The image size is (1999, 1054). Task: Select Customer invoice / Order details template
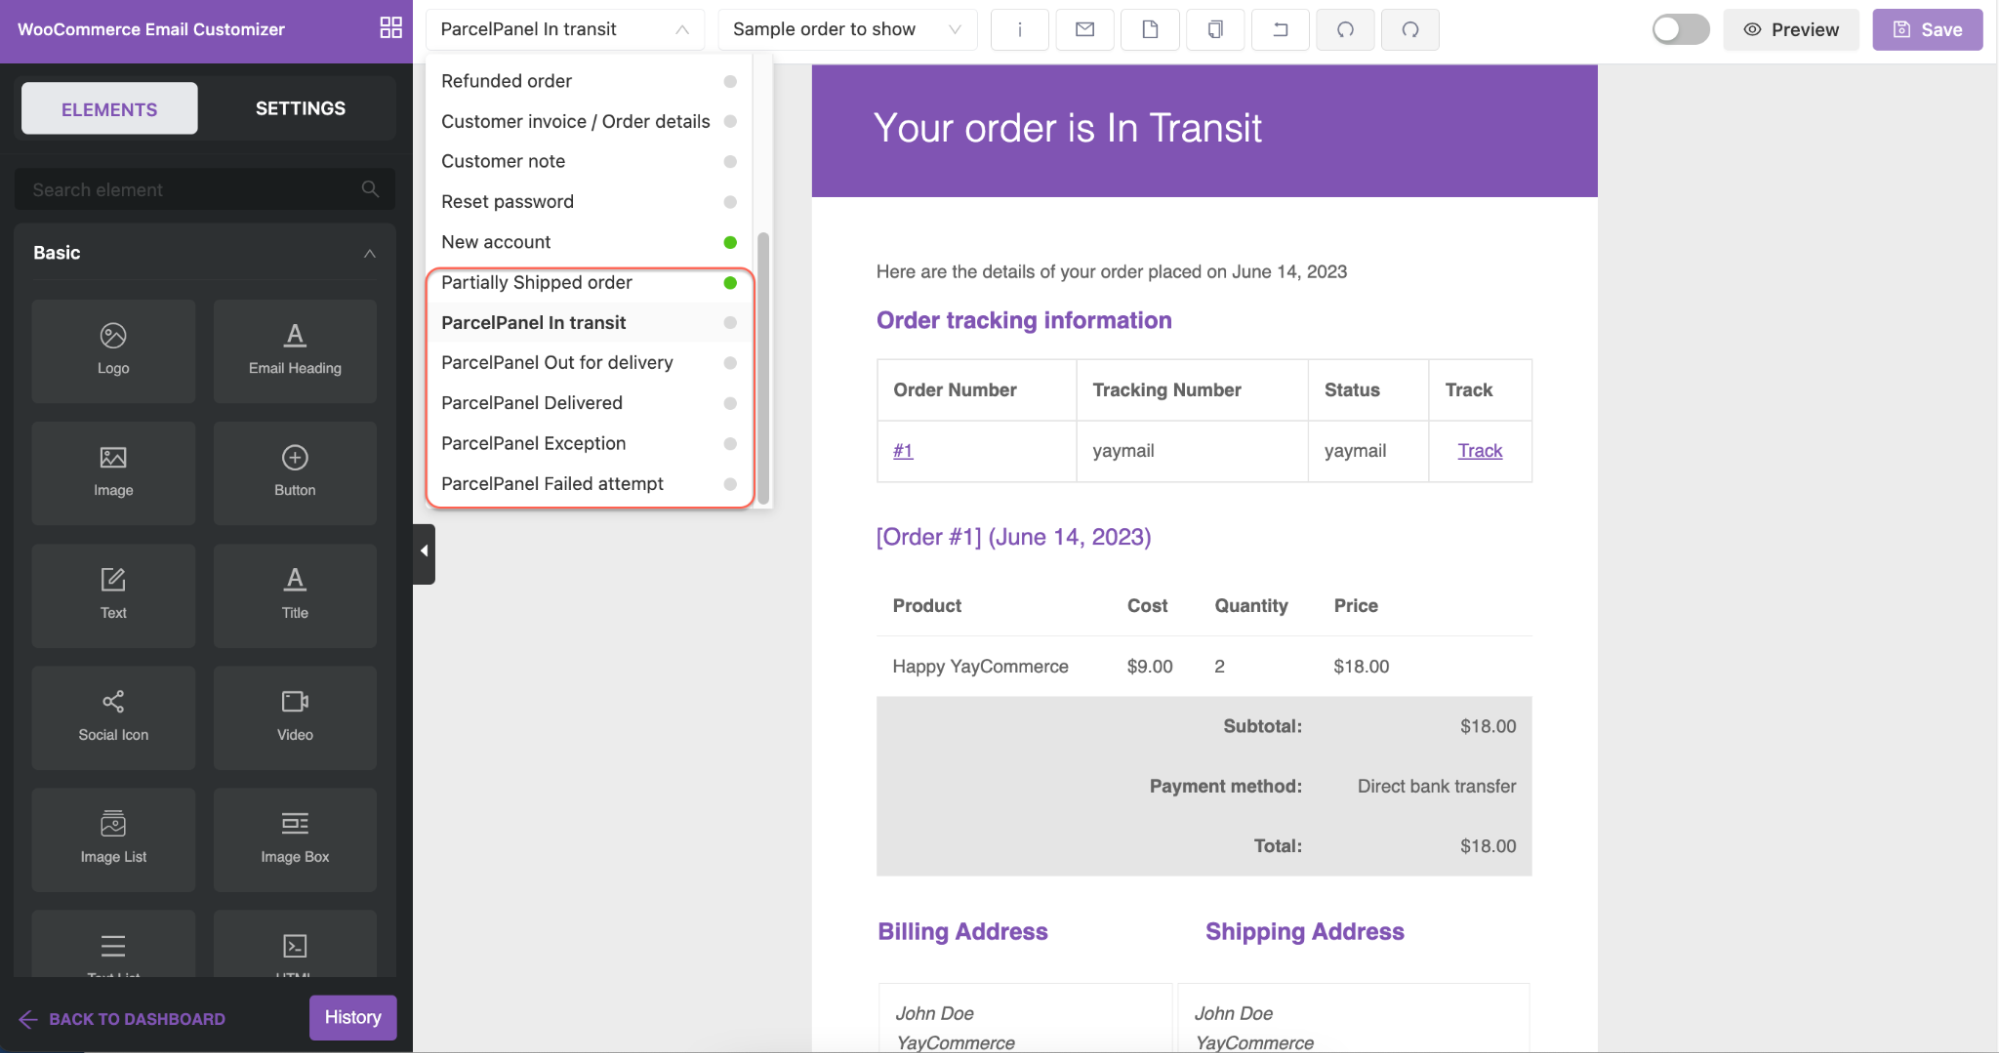pos(590,121)
